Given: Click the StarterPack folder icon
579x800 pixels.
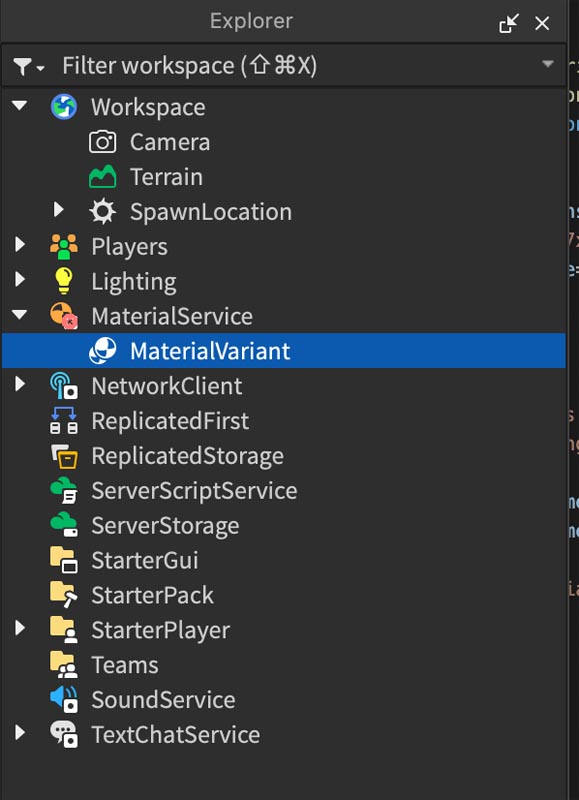Looking at the screenshot, I should click(x=64, y=595).
